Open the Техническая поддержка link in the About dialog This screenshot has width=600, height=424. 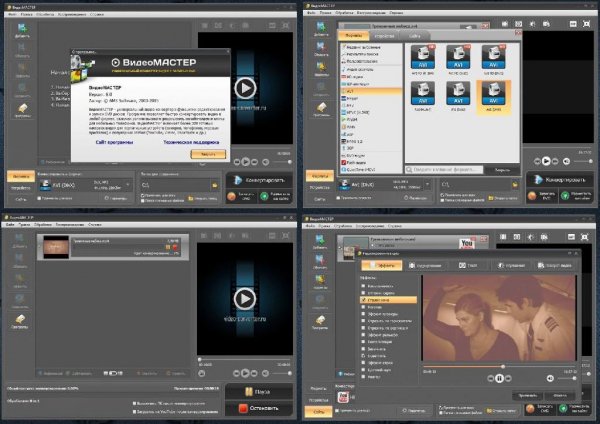[x=191, y=142]
